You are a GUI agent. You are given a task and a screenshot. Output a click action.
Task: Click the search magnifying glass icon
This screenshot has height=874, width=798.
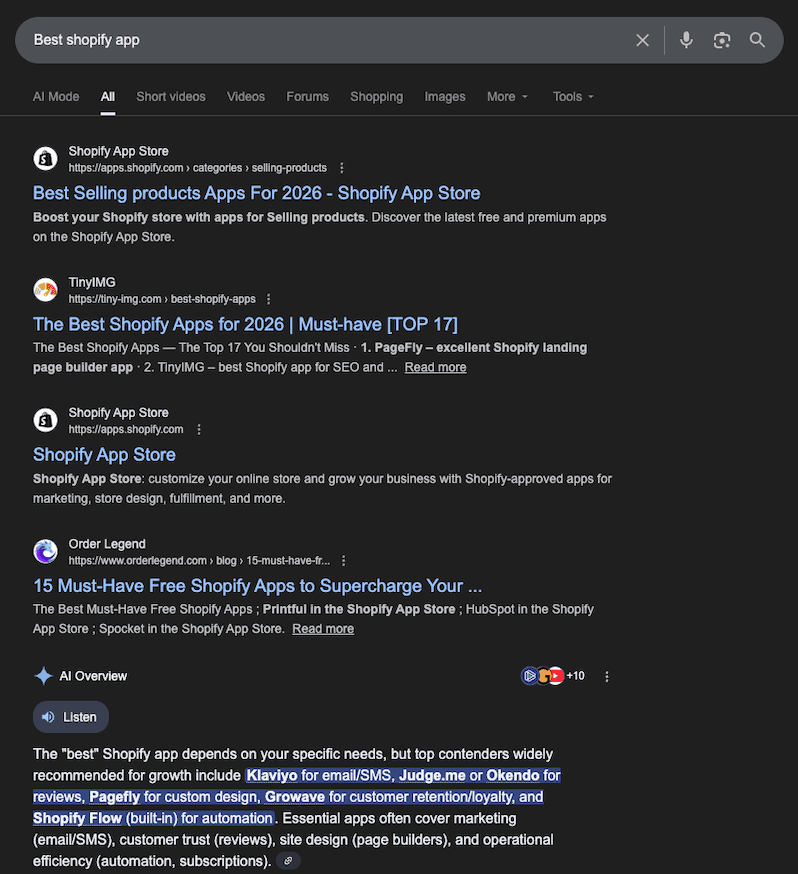pyautogui.click(x=757, y=40)
